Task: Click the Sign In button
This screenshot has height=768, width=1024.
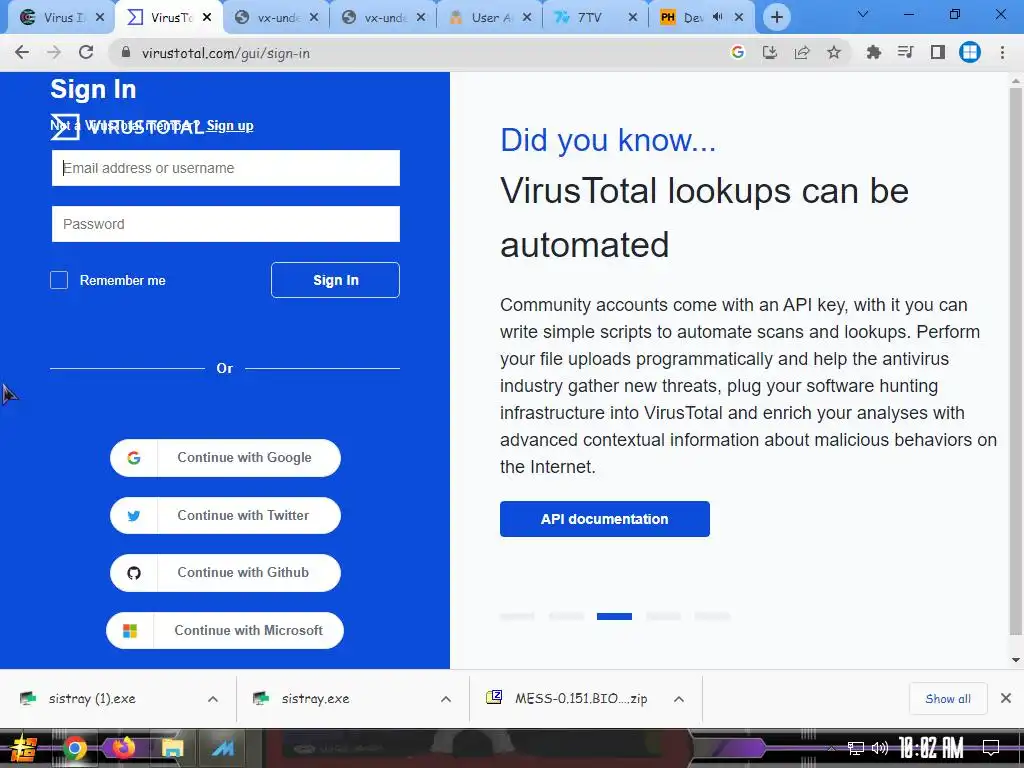Action: click(335, 280)
